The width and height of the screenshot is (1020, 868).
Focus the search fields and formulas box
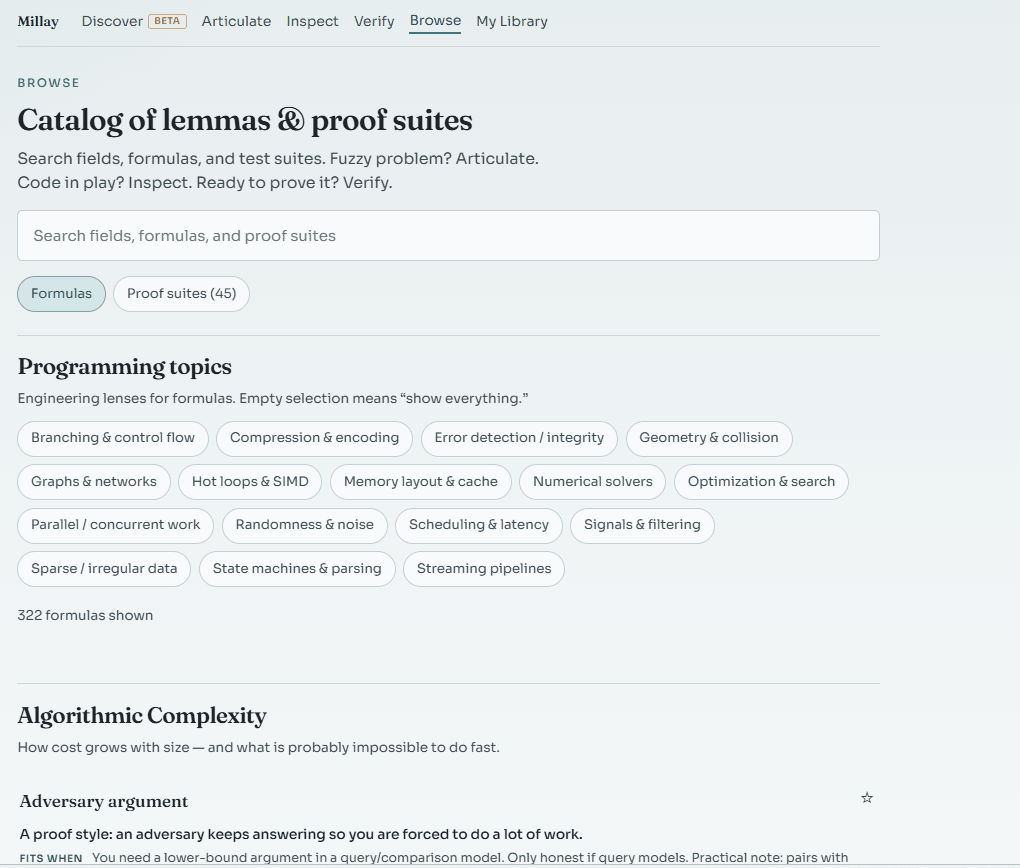point(448,236)
